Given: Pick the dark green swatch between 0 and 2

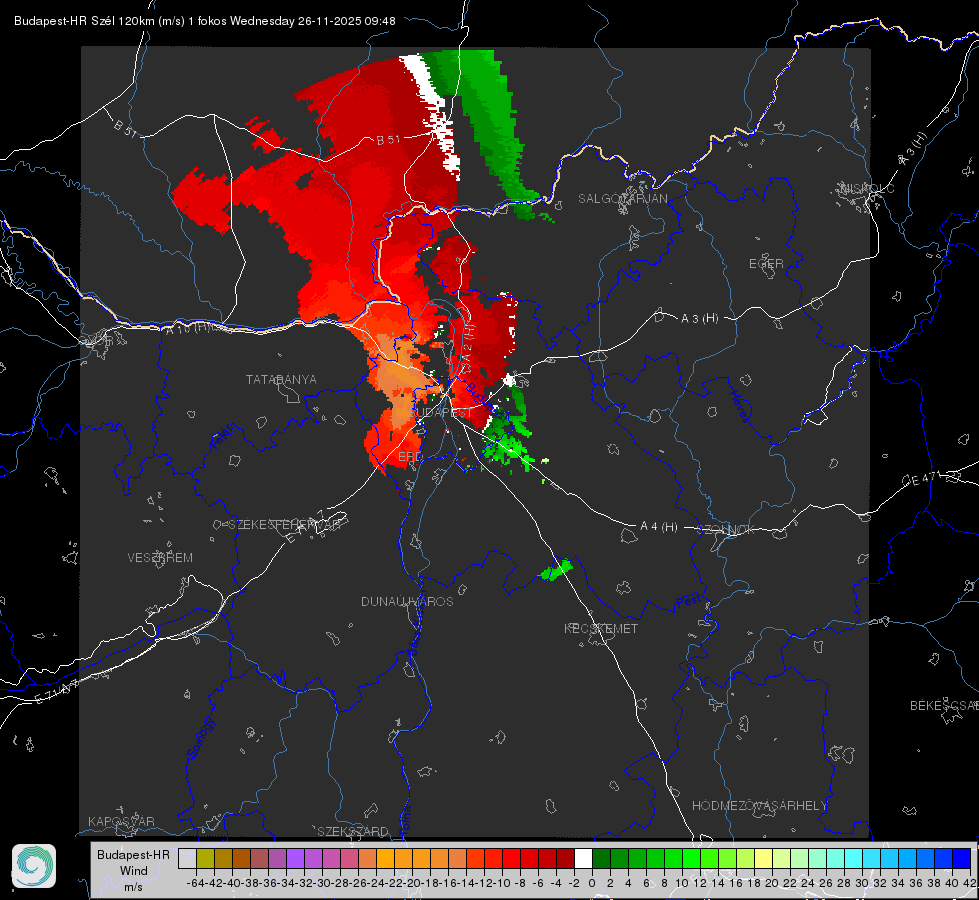Looking at the screenshot, I should (x=601, y=858).
